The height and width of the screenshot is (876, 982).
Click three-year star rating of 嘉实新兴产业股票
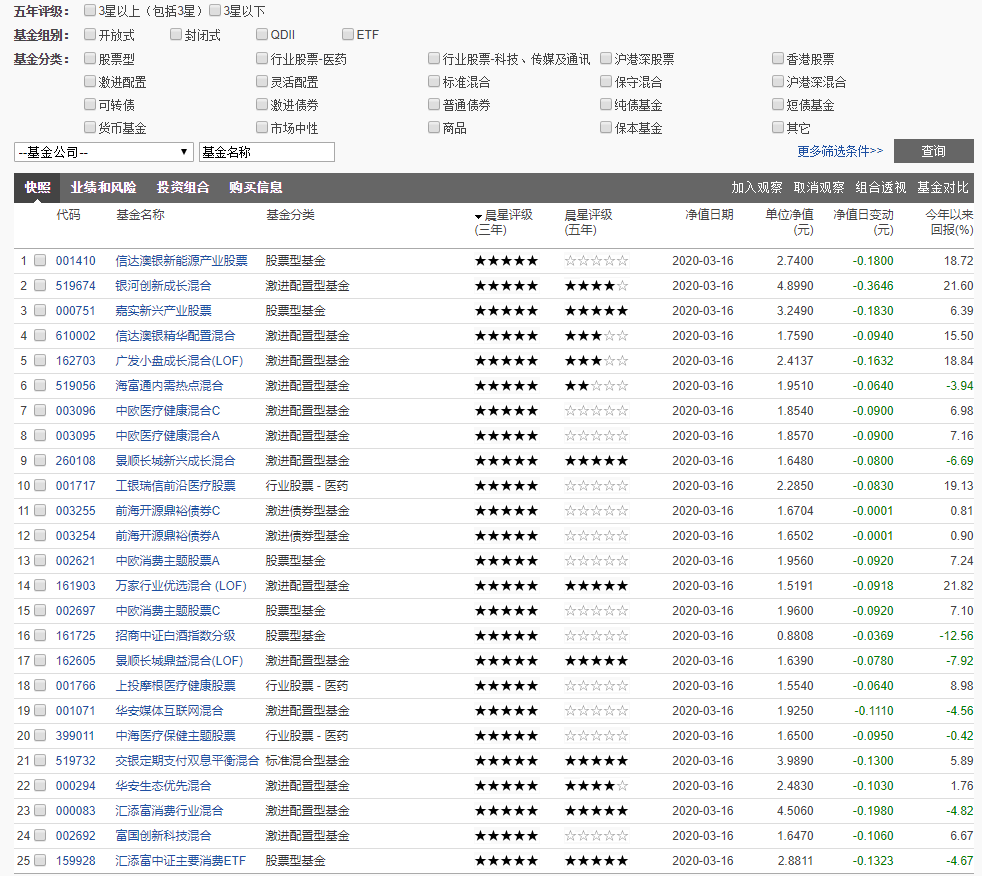coord(506,311)
